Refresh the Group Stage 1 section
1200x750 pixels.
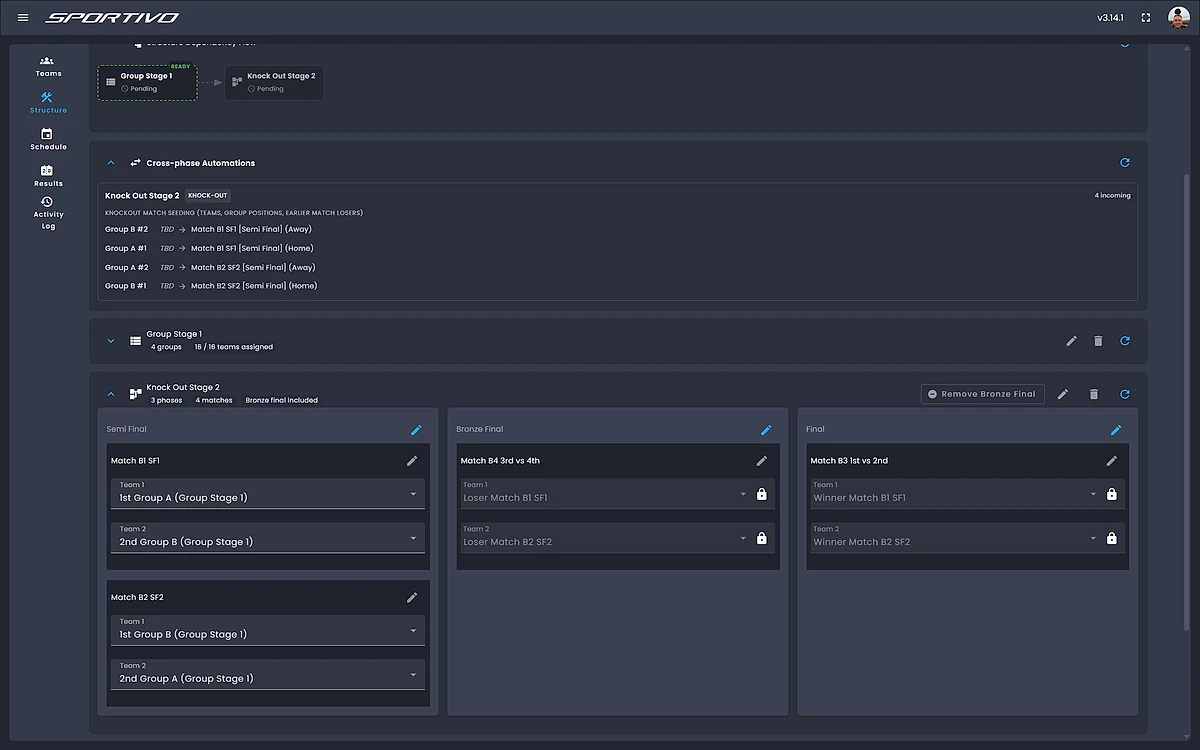pyautogui.click(x=1124, y=340)
